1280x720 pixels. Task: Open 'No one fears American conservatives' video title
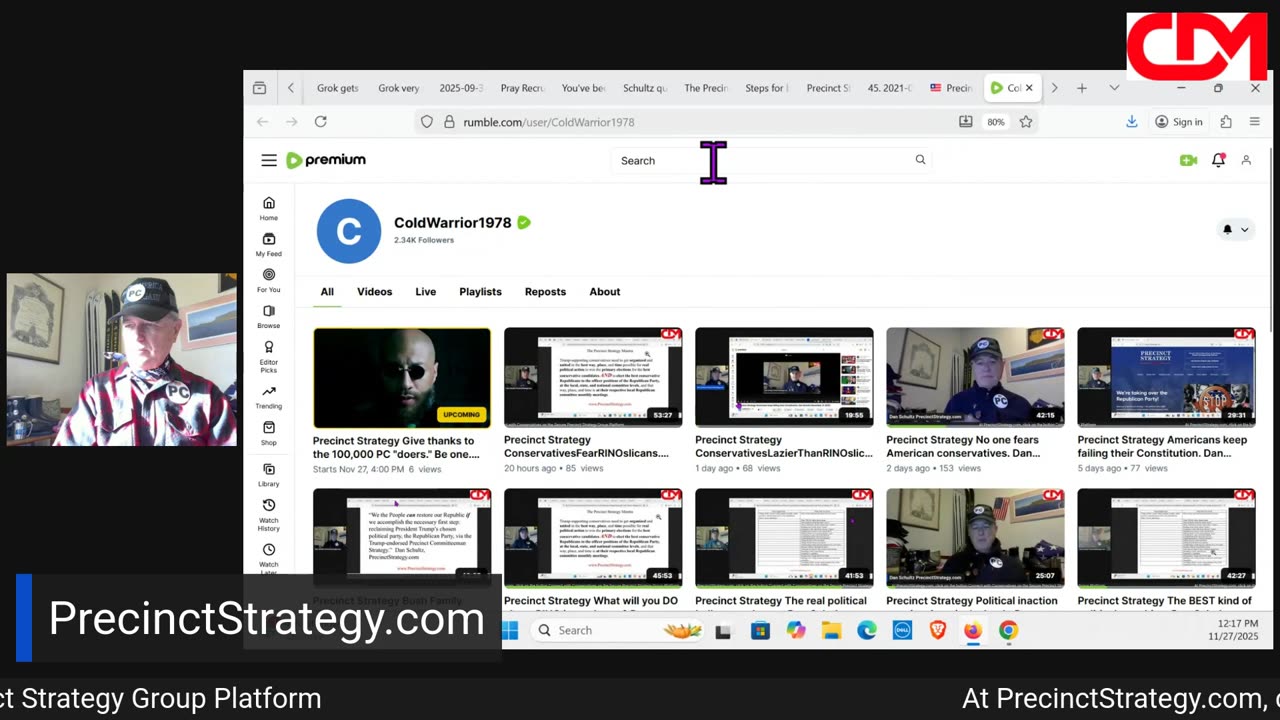(963, 446)
